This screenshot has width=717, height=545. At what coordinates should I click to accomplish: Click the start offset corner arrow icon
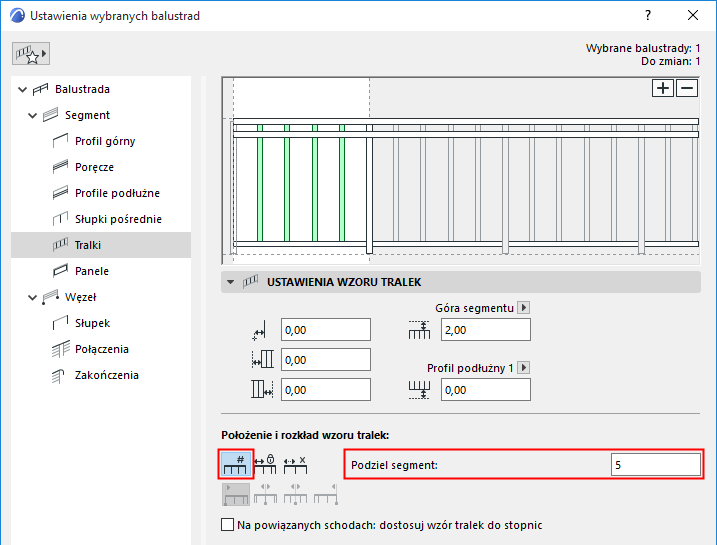[259, 331]
